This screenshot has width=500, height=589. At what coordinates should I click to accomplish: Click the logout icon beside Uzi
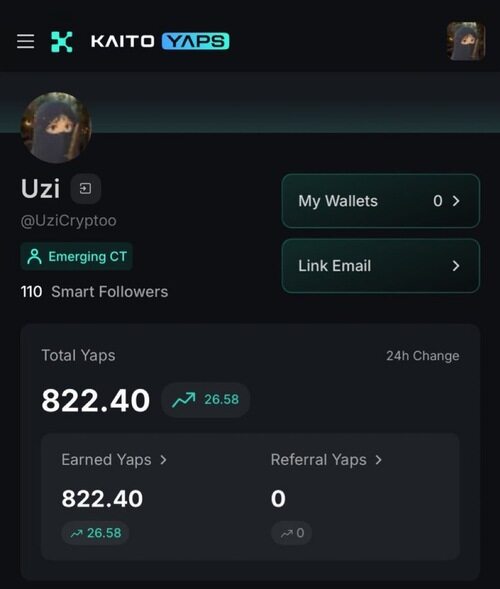click(86, 189)
